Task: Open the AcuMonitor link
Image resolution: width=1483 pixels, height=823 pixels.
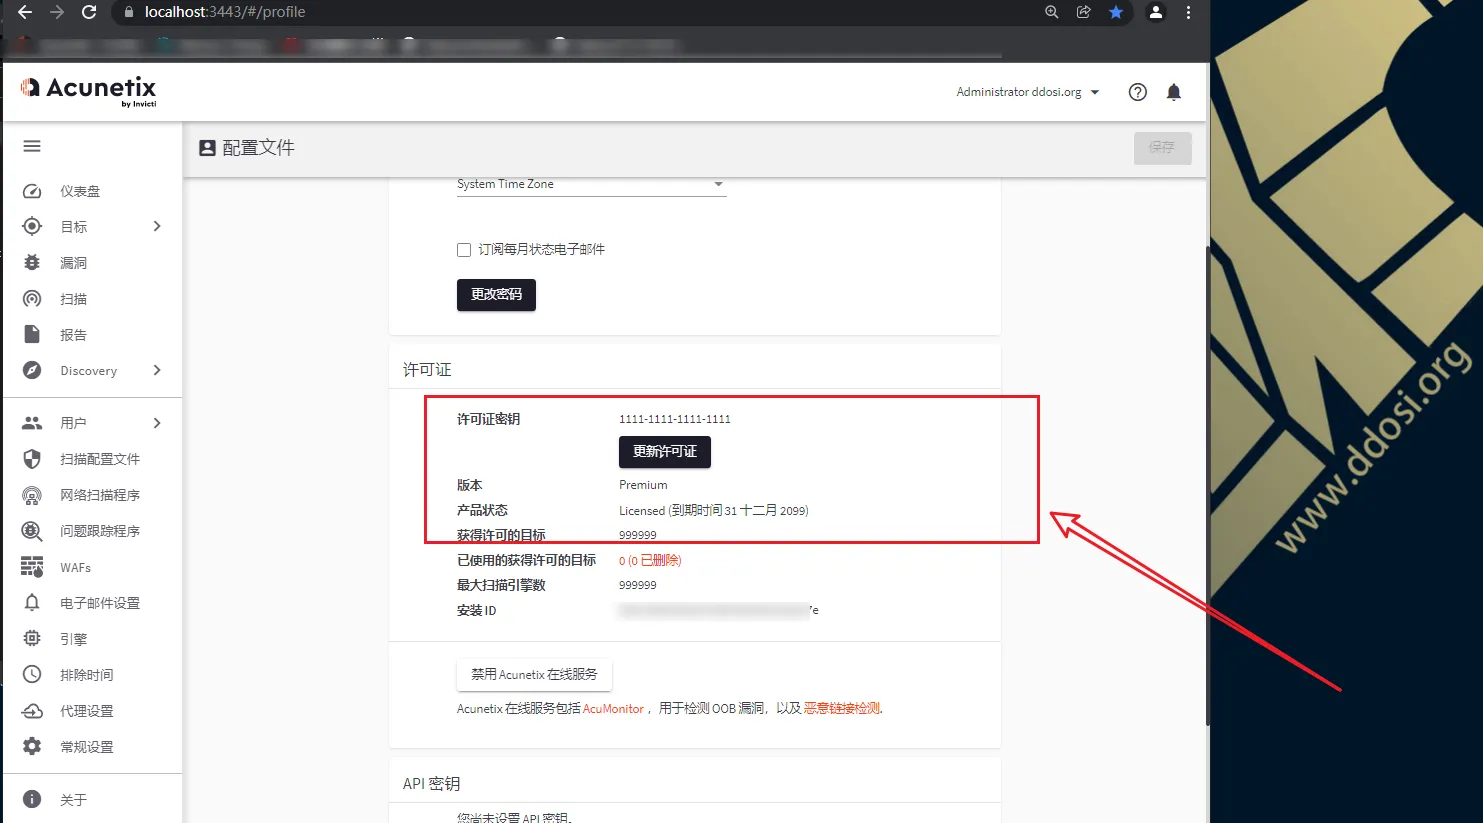Action: click(613, 709)
